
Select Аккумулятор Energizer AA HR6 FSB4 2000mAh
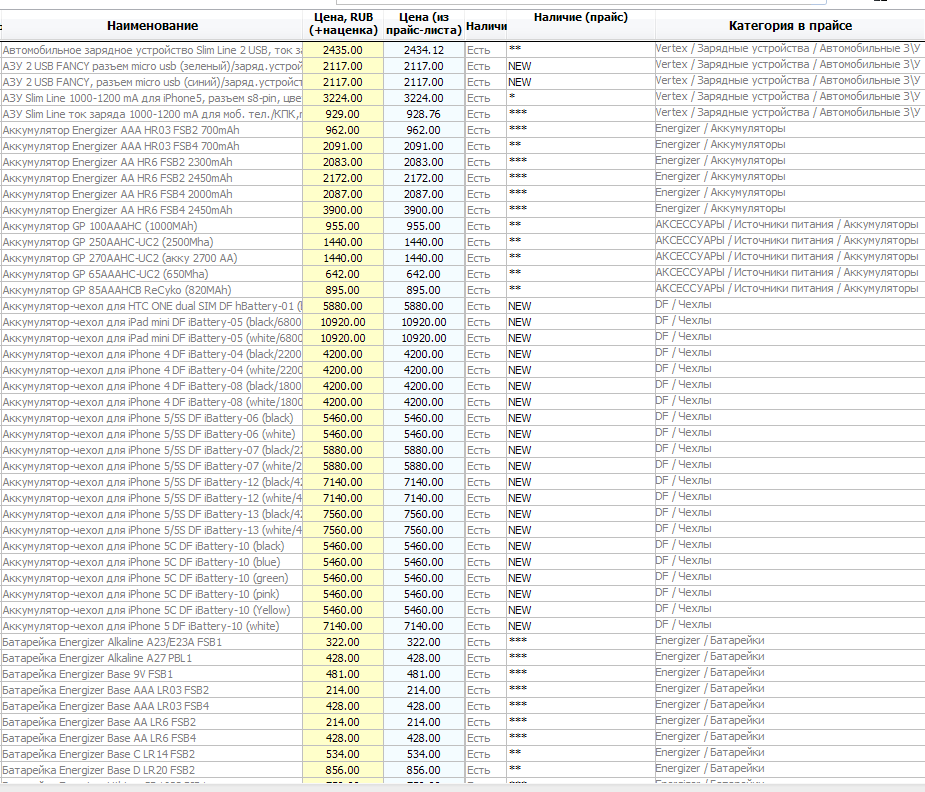(x=152, y=194)
